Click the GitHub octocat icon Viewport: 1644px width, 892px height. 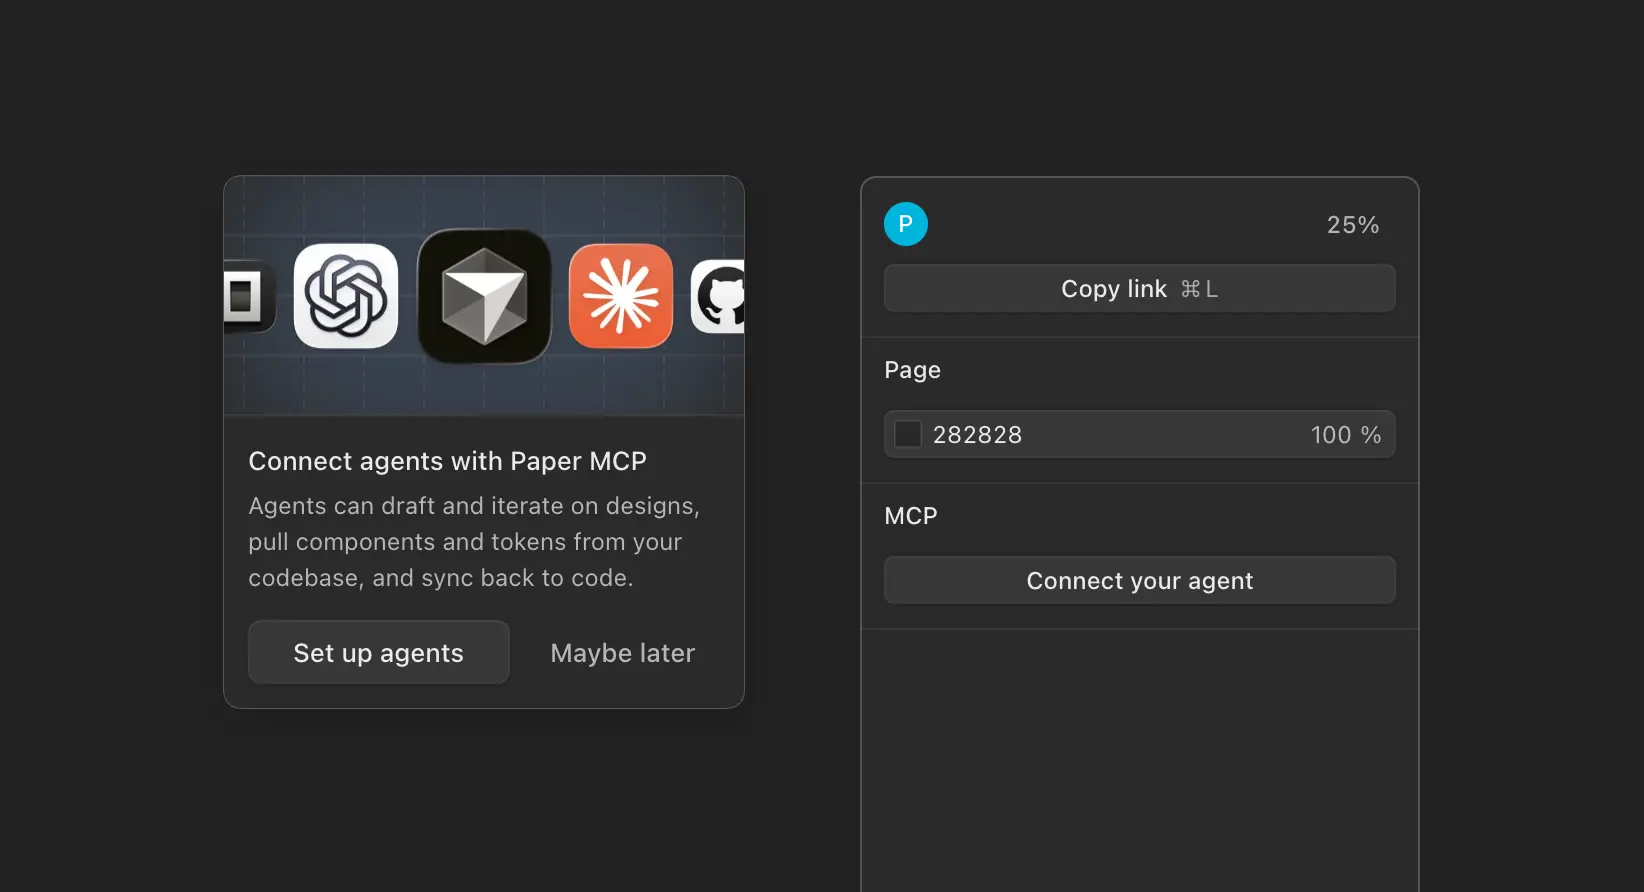click(718, 296)
